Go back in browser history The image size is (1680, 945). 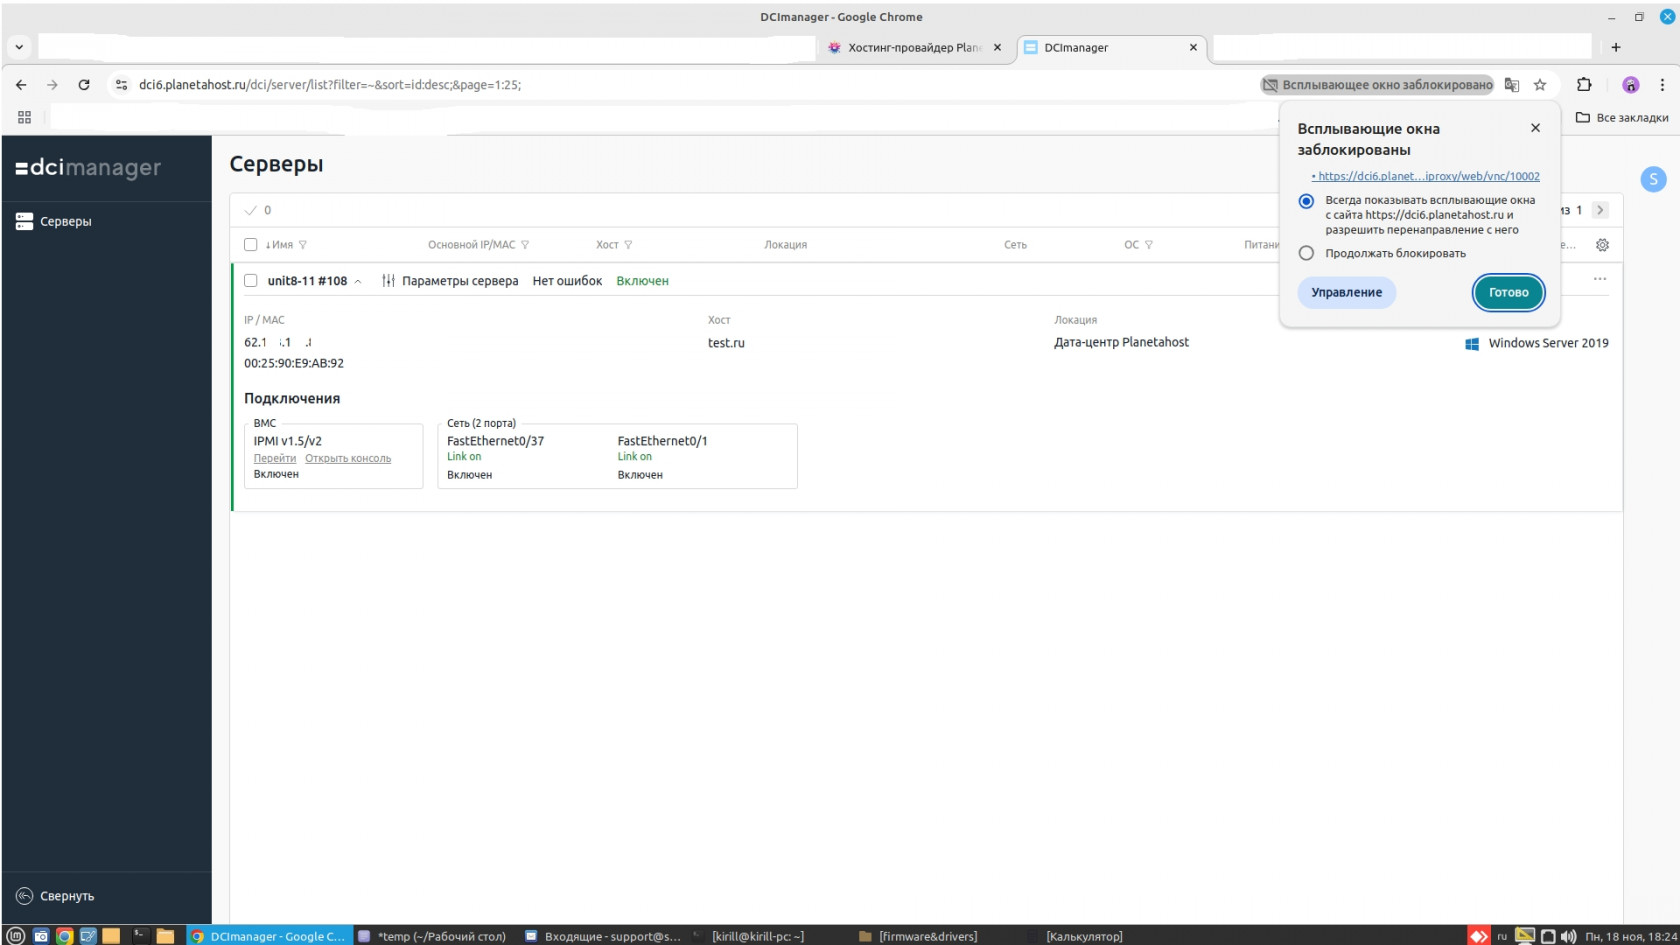pyautogui.click(x=21, y=85)
